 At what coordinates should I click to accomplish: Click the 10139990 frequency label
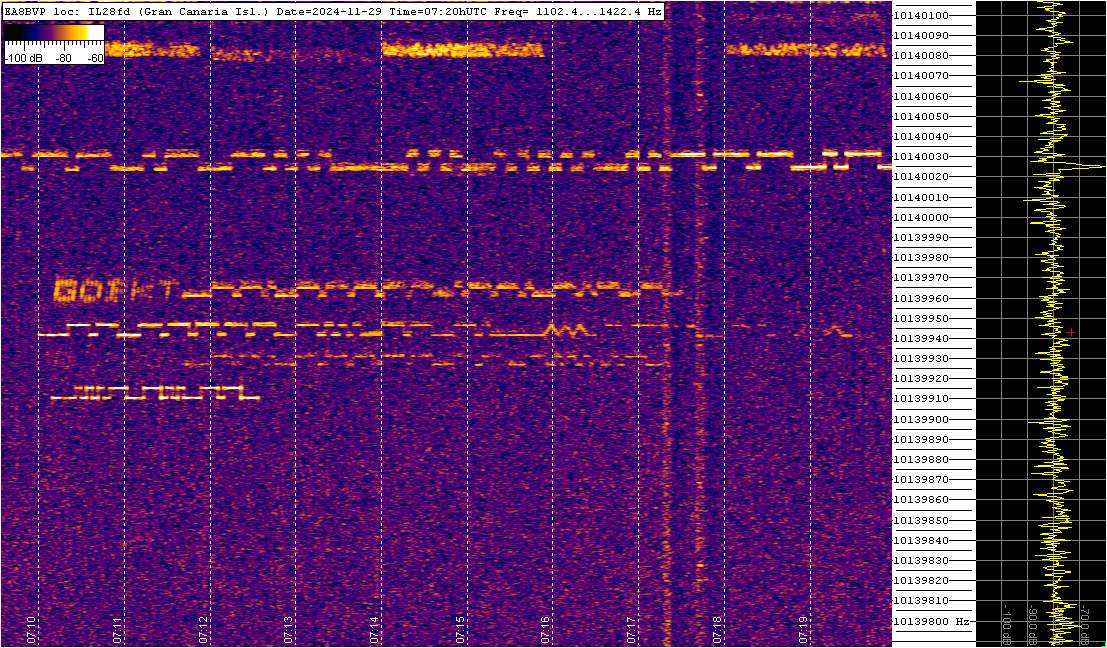[920, 237]
